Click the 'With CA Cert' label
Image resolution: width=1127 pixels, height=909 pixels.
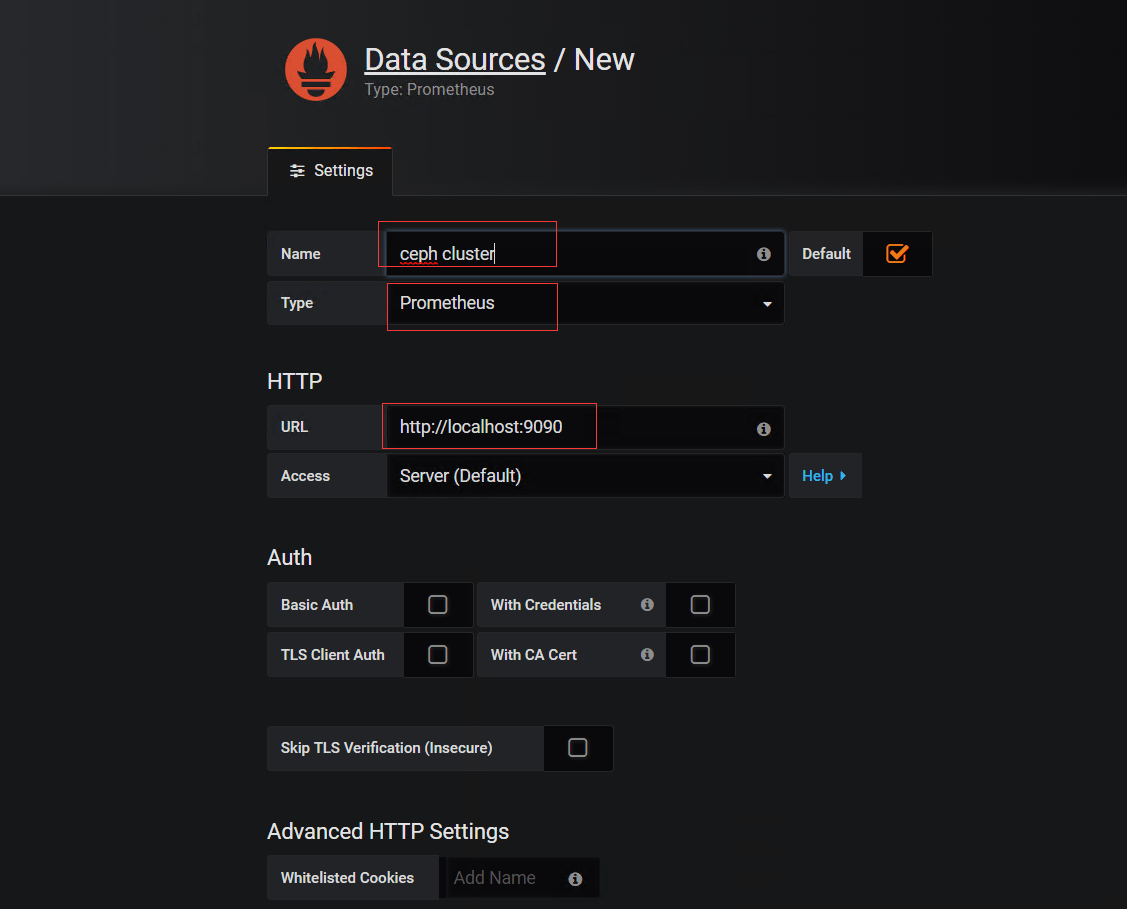534,655
